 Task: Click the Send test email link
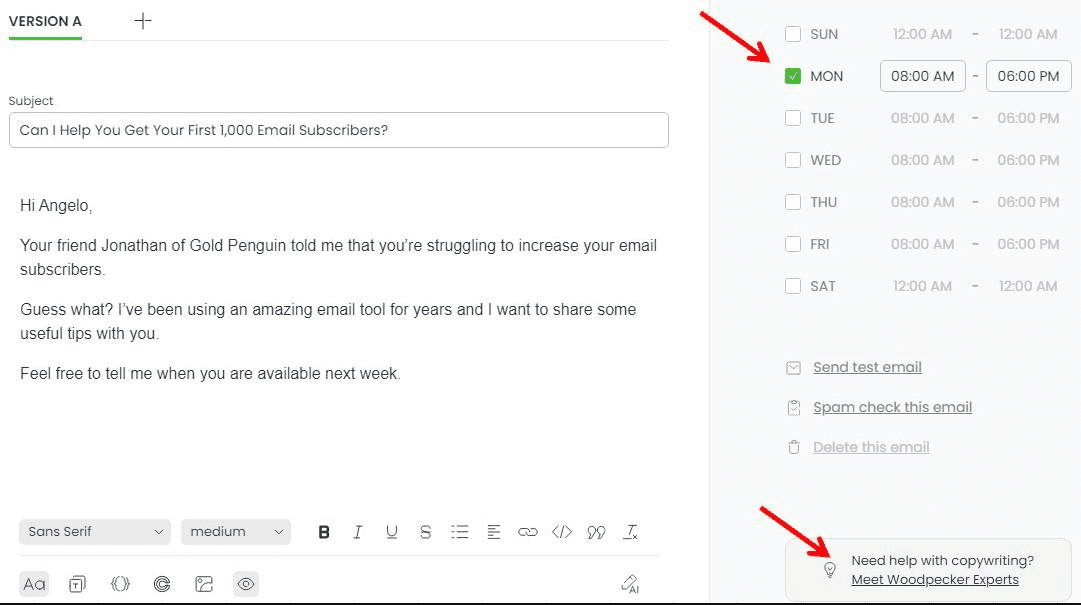pyautogui.click(x=867, y=367)
